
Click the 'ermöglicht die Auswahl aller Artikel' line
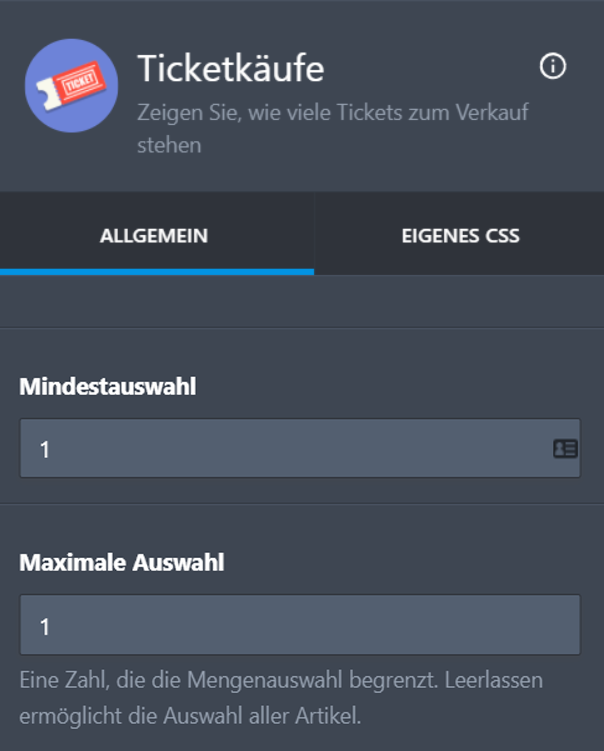coord(188,716)
